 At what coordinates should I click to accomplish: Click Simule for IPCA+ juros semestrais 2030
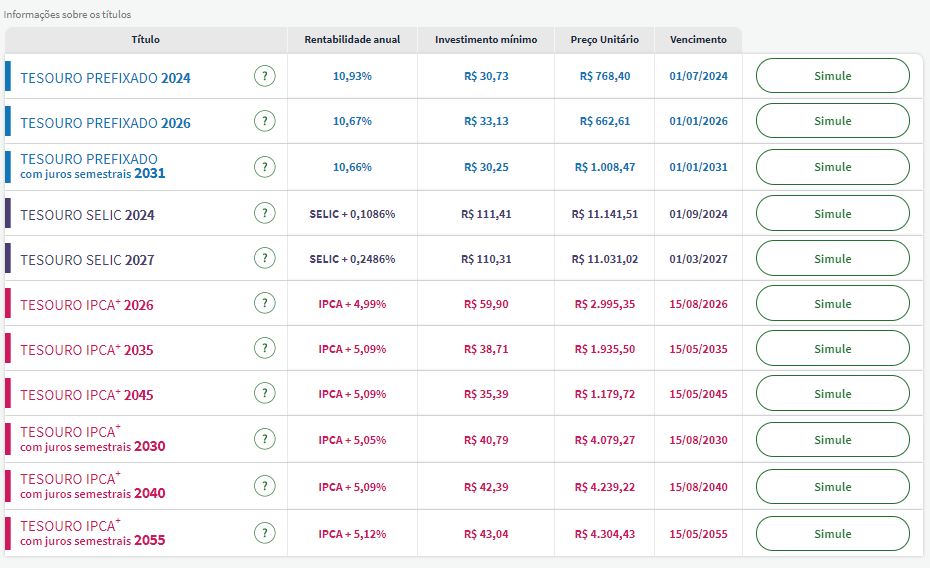click(833, 440)
